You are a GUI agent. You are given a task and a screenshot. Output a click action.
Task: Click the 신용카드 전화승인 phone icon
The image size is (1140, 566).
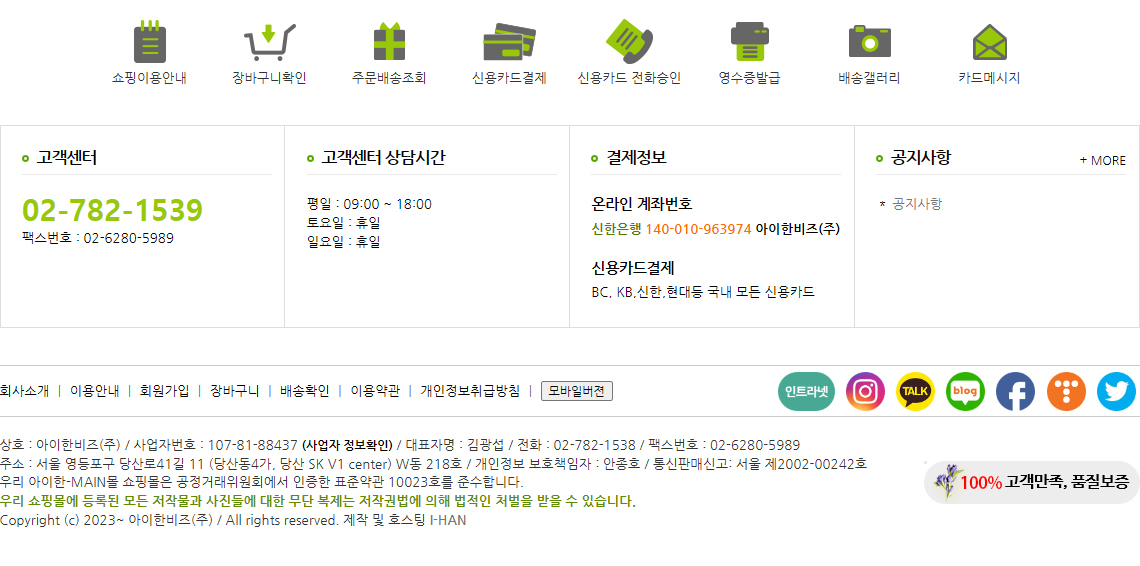(629, 39)
